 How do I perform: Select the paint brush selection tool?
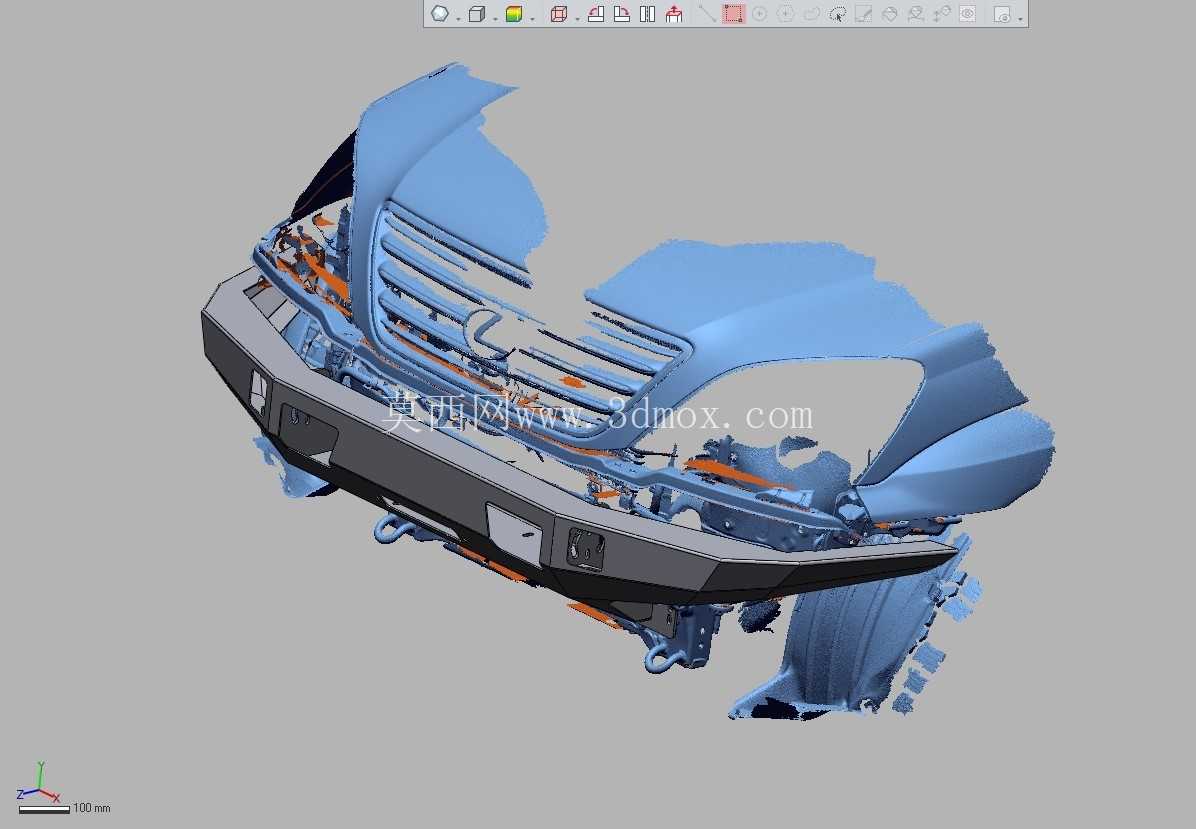[x=863, y=14]
